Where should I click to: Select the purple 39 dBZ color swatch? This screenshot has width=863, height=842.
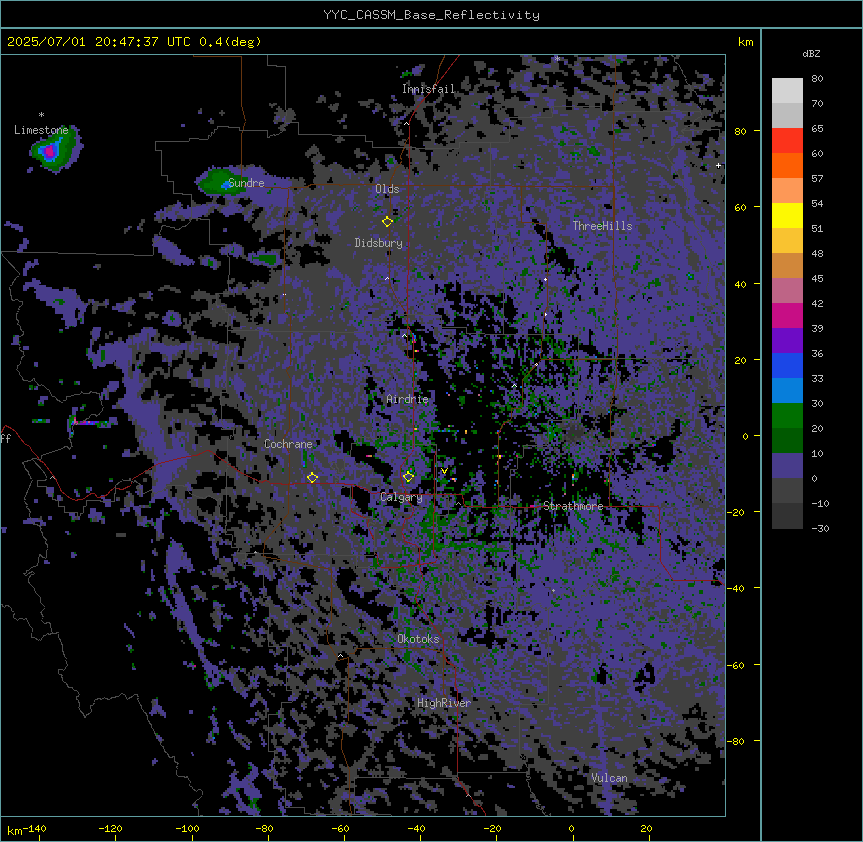[x=787, y=341]
